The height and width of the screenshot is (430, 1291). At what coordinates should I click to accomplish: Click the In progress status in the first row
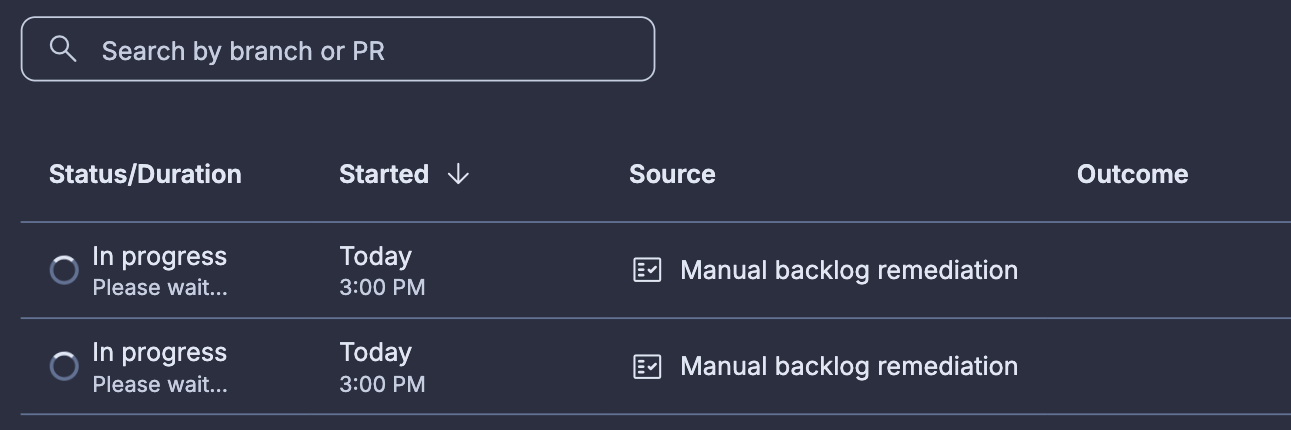pos(160,257)
